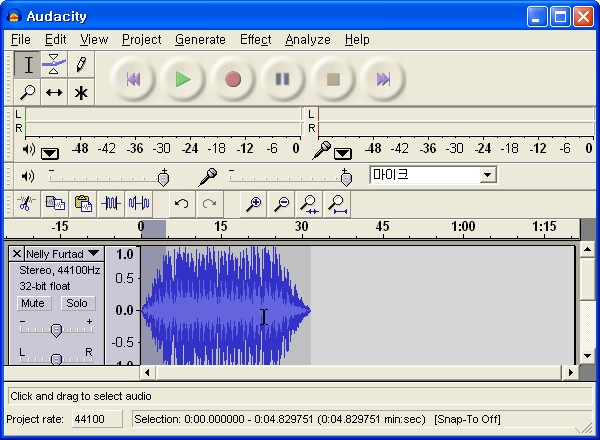This screenshot has width=600, height=440.
Task: Click vertical scrollbar down arrow
Action: point(587,356)
